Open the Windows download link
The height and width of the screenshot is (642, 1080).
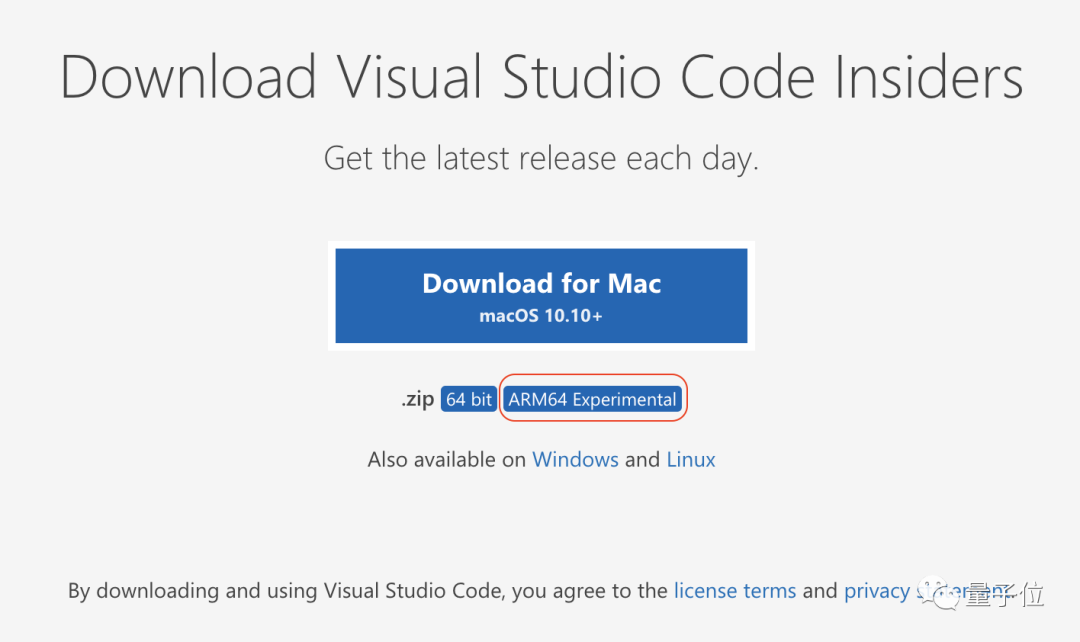(x=575, y=460)
